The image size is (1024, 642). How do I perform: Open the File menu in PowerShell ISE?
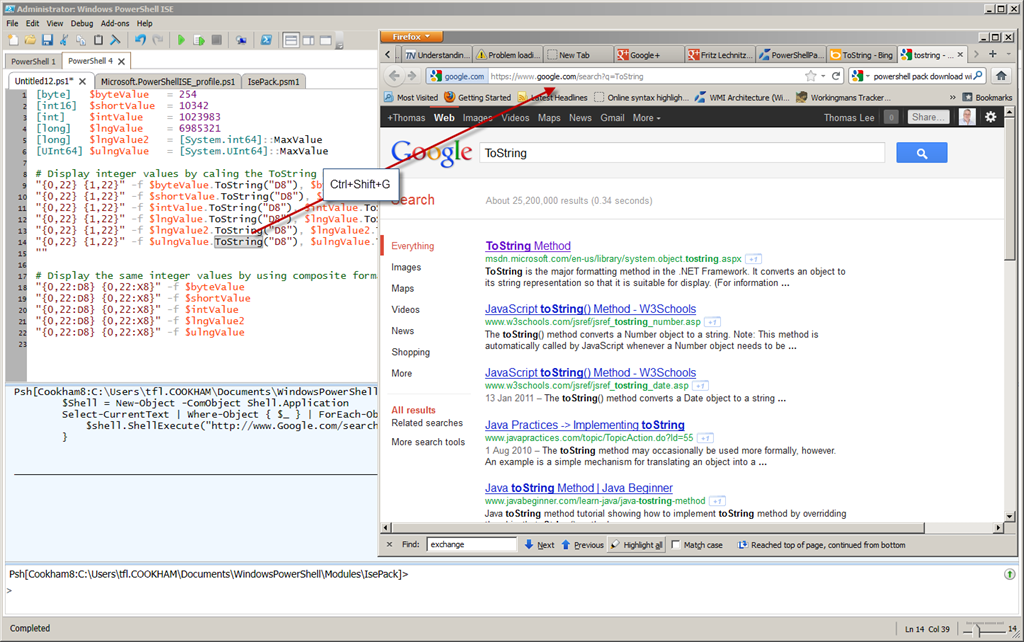tap(12, 23)
